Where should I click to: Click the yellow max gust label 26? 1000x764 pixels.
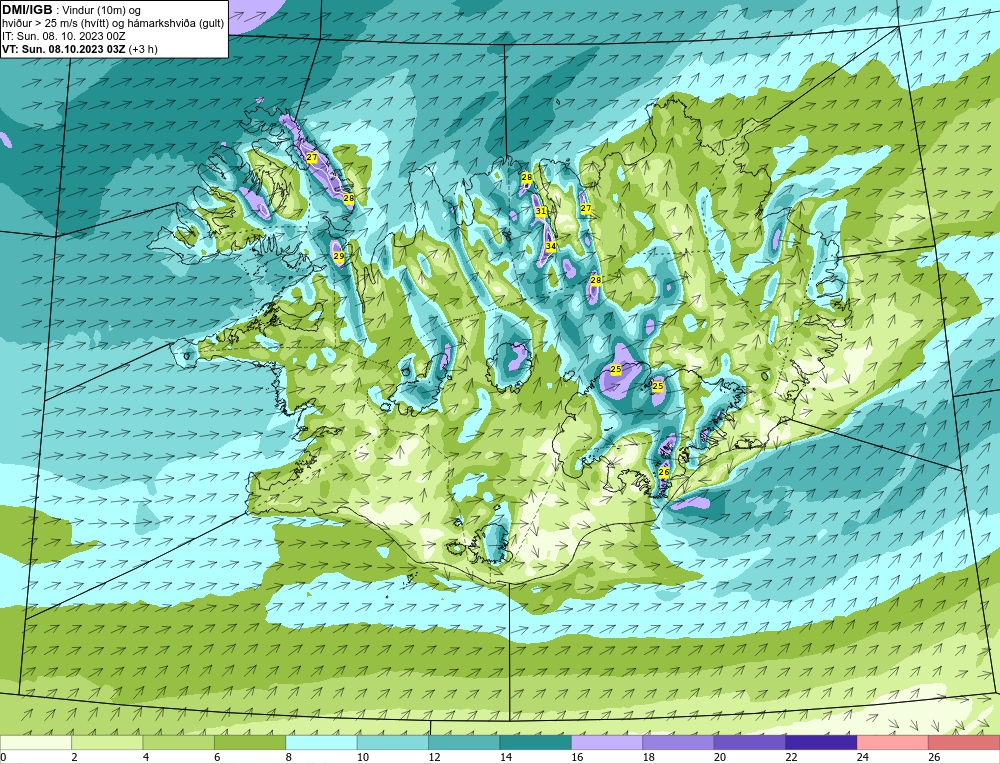663,472
